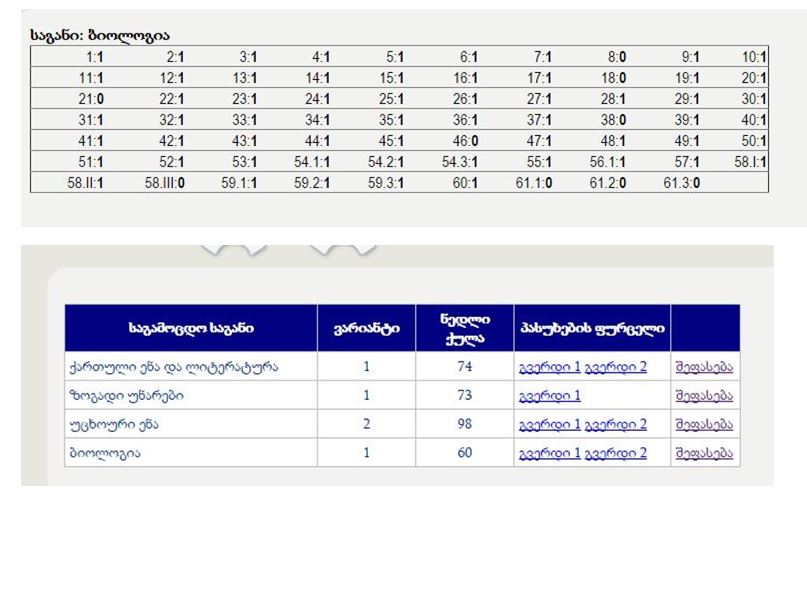This screenshot has width=807, height=610.
Task: Open გვერდი 1 link for ზოგადი უნარები
Action: point(550,396)
